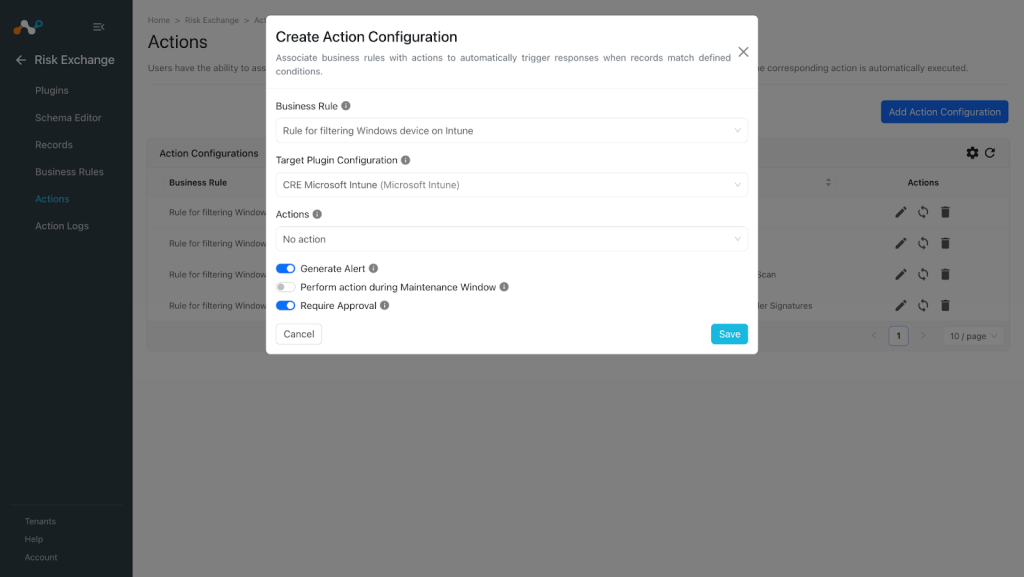Go to Action Logs in sidebar
Image resolution: width=1024 pixels, height=577 pixels.
62,226
